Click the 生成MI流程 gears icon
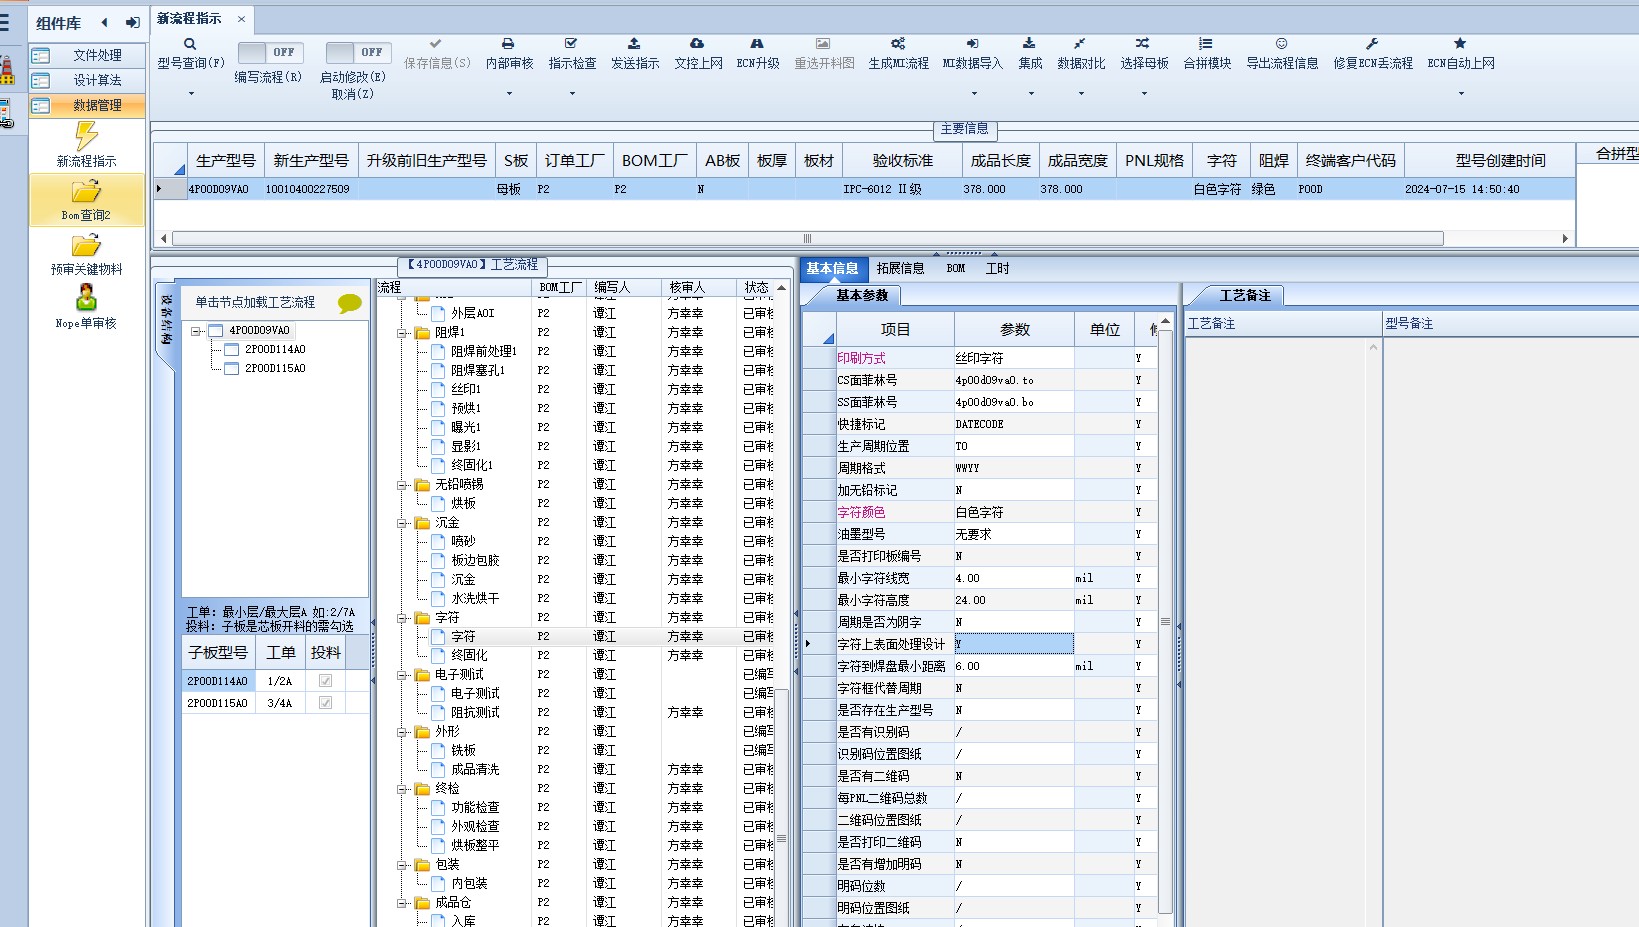Screen dimensions: 1639x927 898,44
